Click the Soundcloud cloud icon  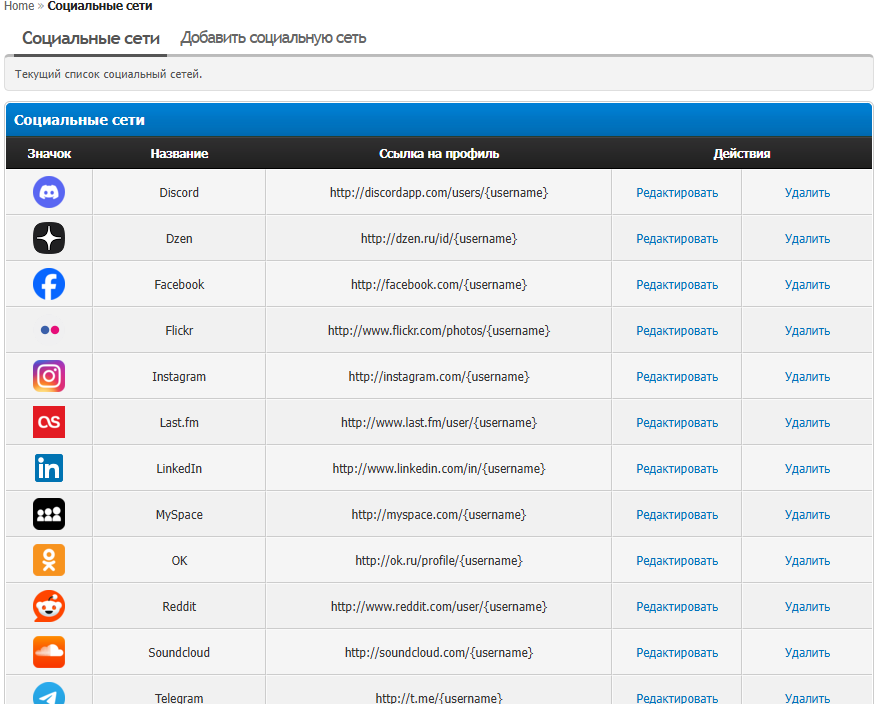tap(49, 652)
